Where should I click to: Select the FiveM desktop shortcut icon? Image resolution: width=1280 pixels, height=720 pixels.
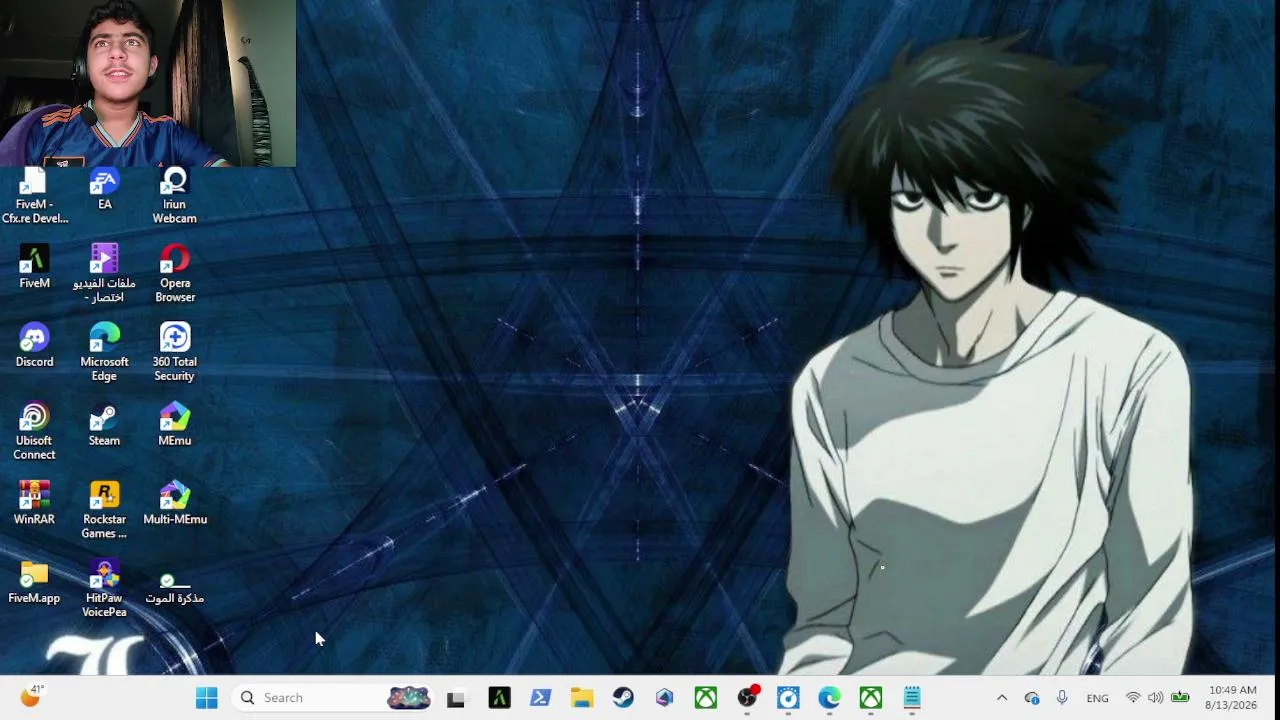click(34, 267)
